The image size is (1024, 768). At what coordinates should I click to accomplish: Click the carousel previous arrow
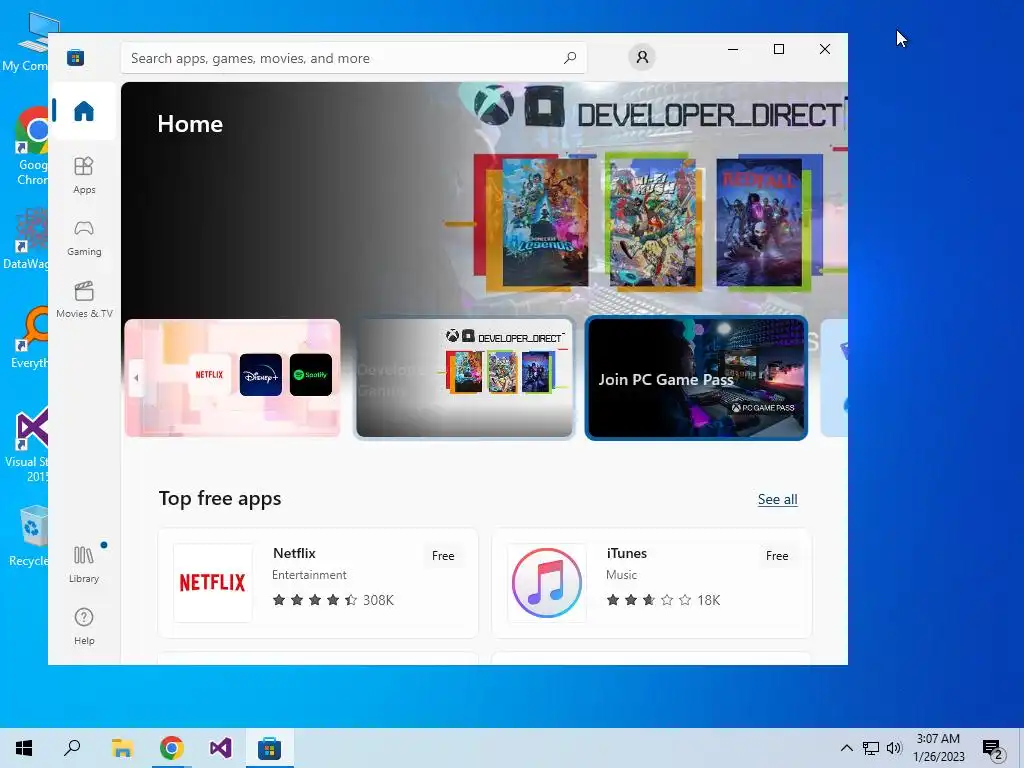tap(136, 377)
